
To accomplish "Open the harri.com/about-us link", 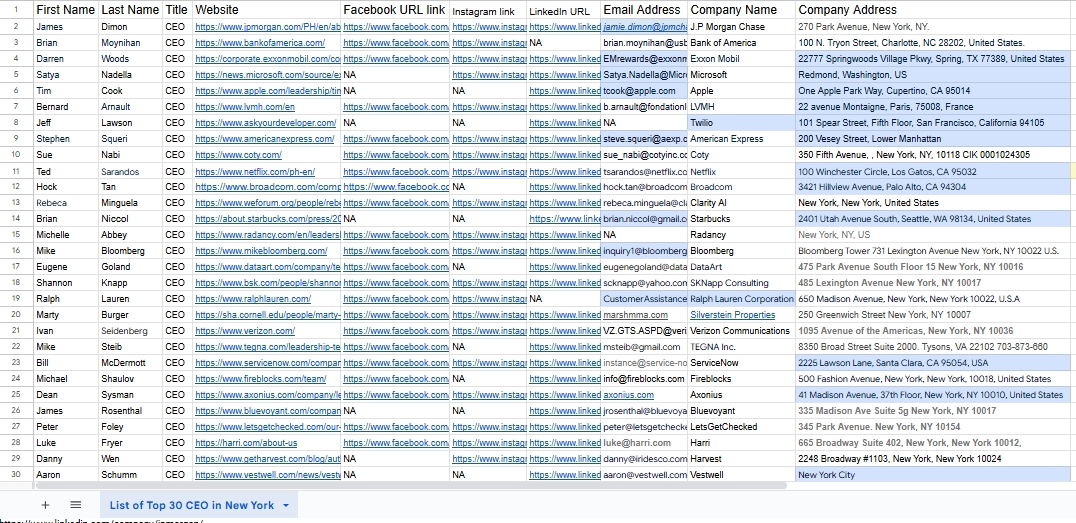I will click(x=246, y=443).
